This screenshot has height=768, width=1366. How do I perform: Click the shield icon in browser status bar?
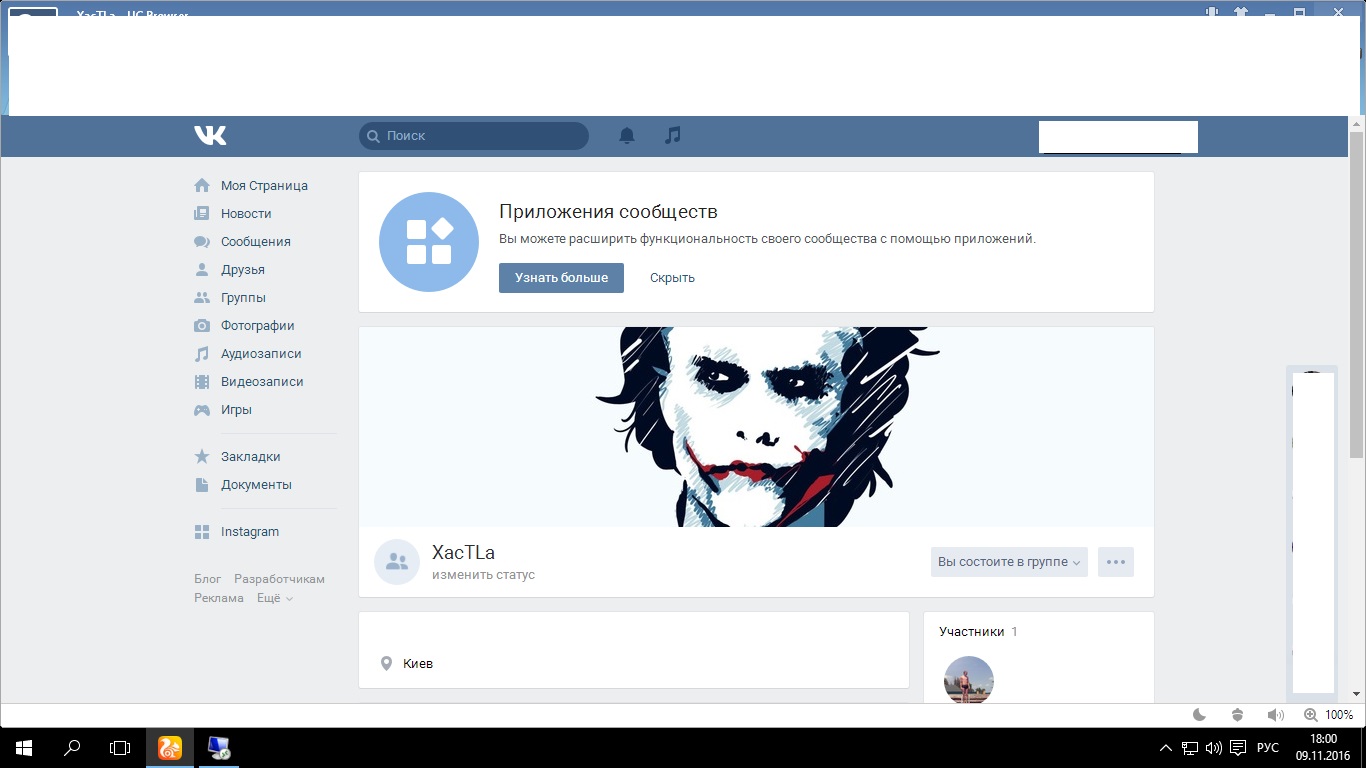[1238, 715]
